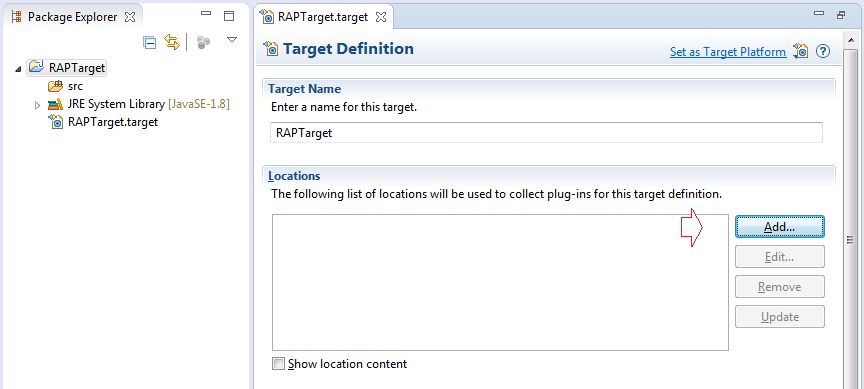Image resolution: width=864 pixels, height=389 pixels.
Task: Close the RAPTarget.target editor tab
Action: [381, 17]
